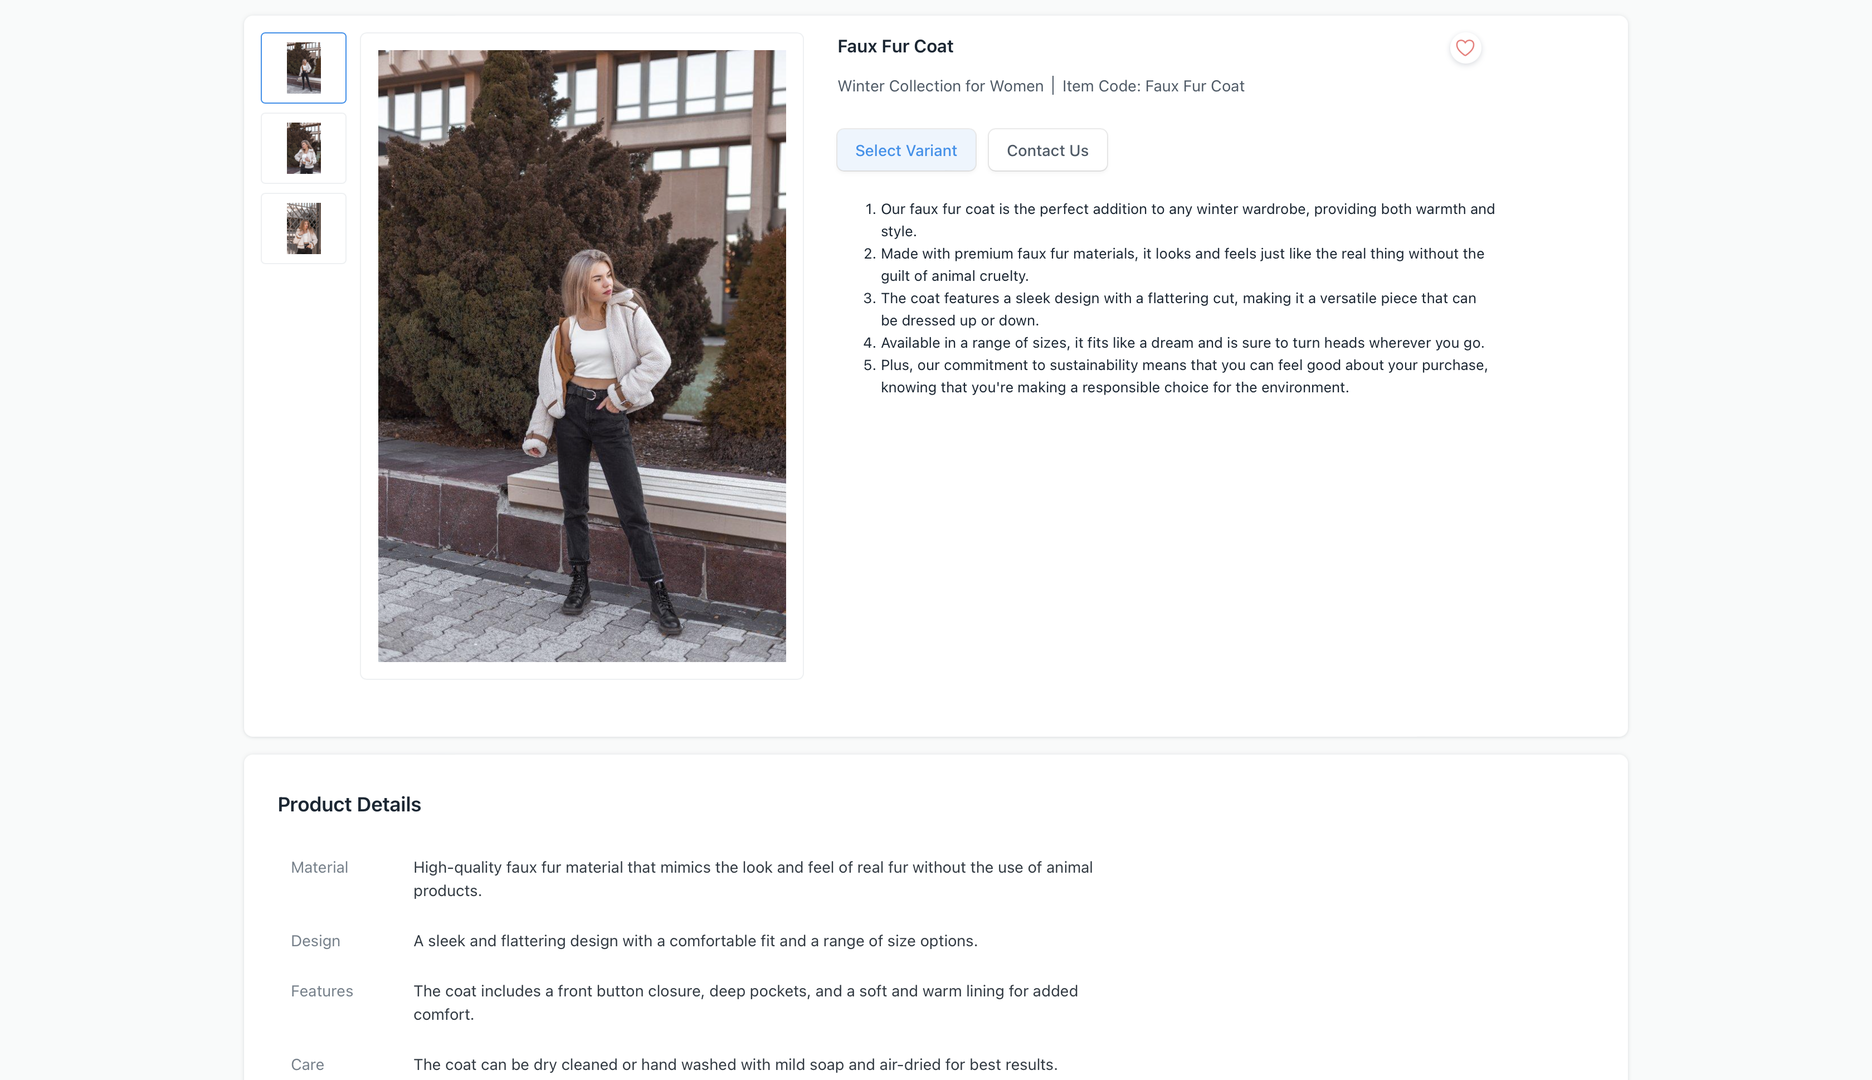Select the Item Code: Faux Fur Coat text
The width and height of the screenshot is (1872, 1080).
(x=1153, y=86)
